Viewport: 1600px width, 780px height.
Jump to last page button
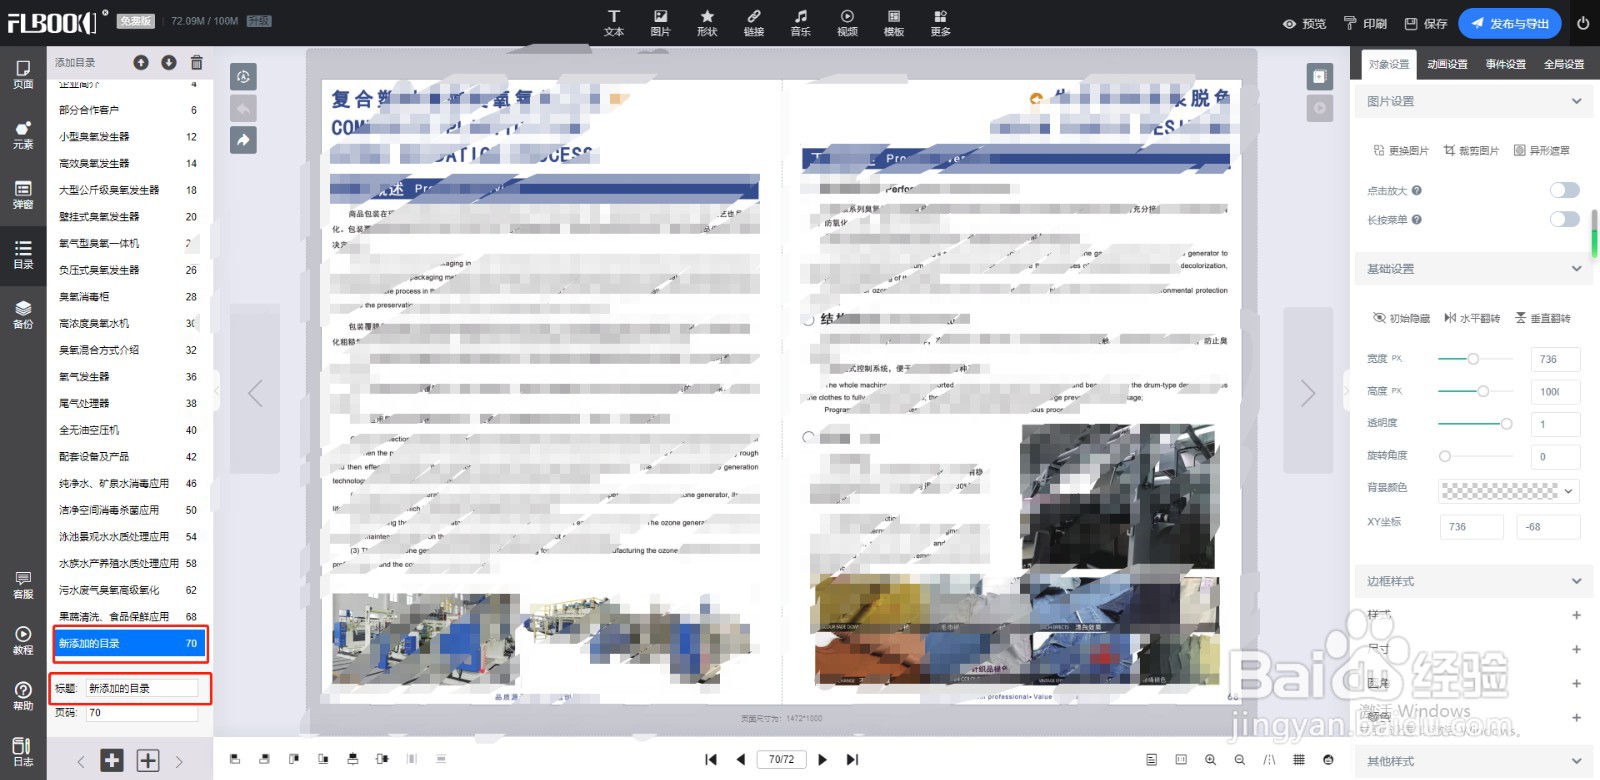[852, 760]
